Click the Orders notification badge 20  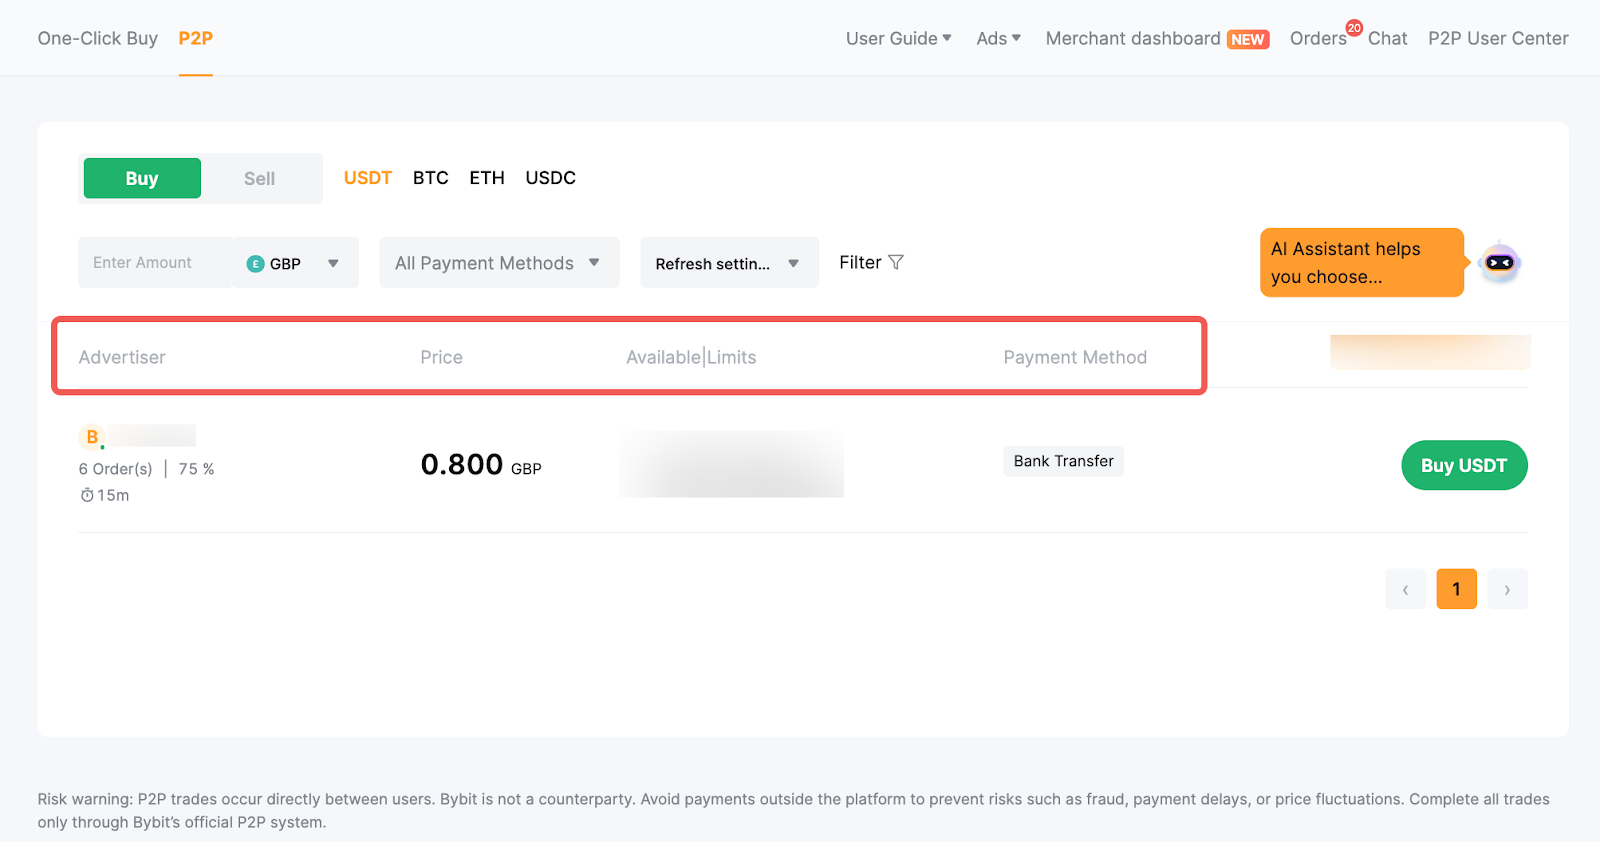(1354, 28)
